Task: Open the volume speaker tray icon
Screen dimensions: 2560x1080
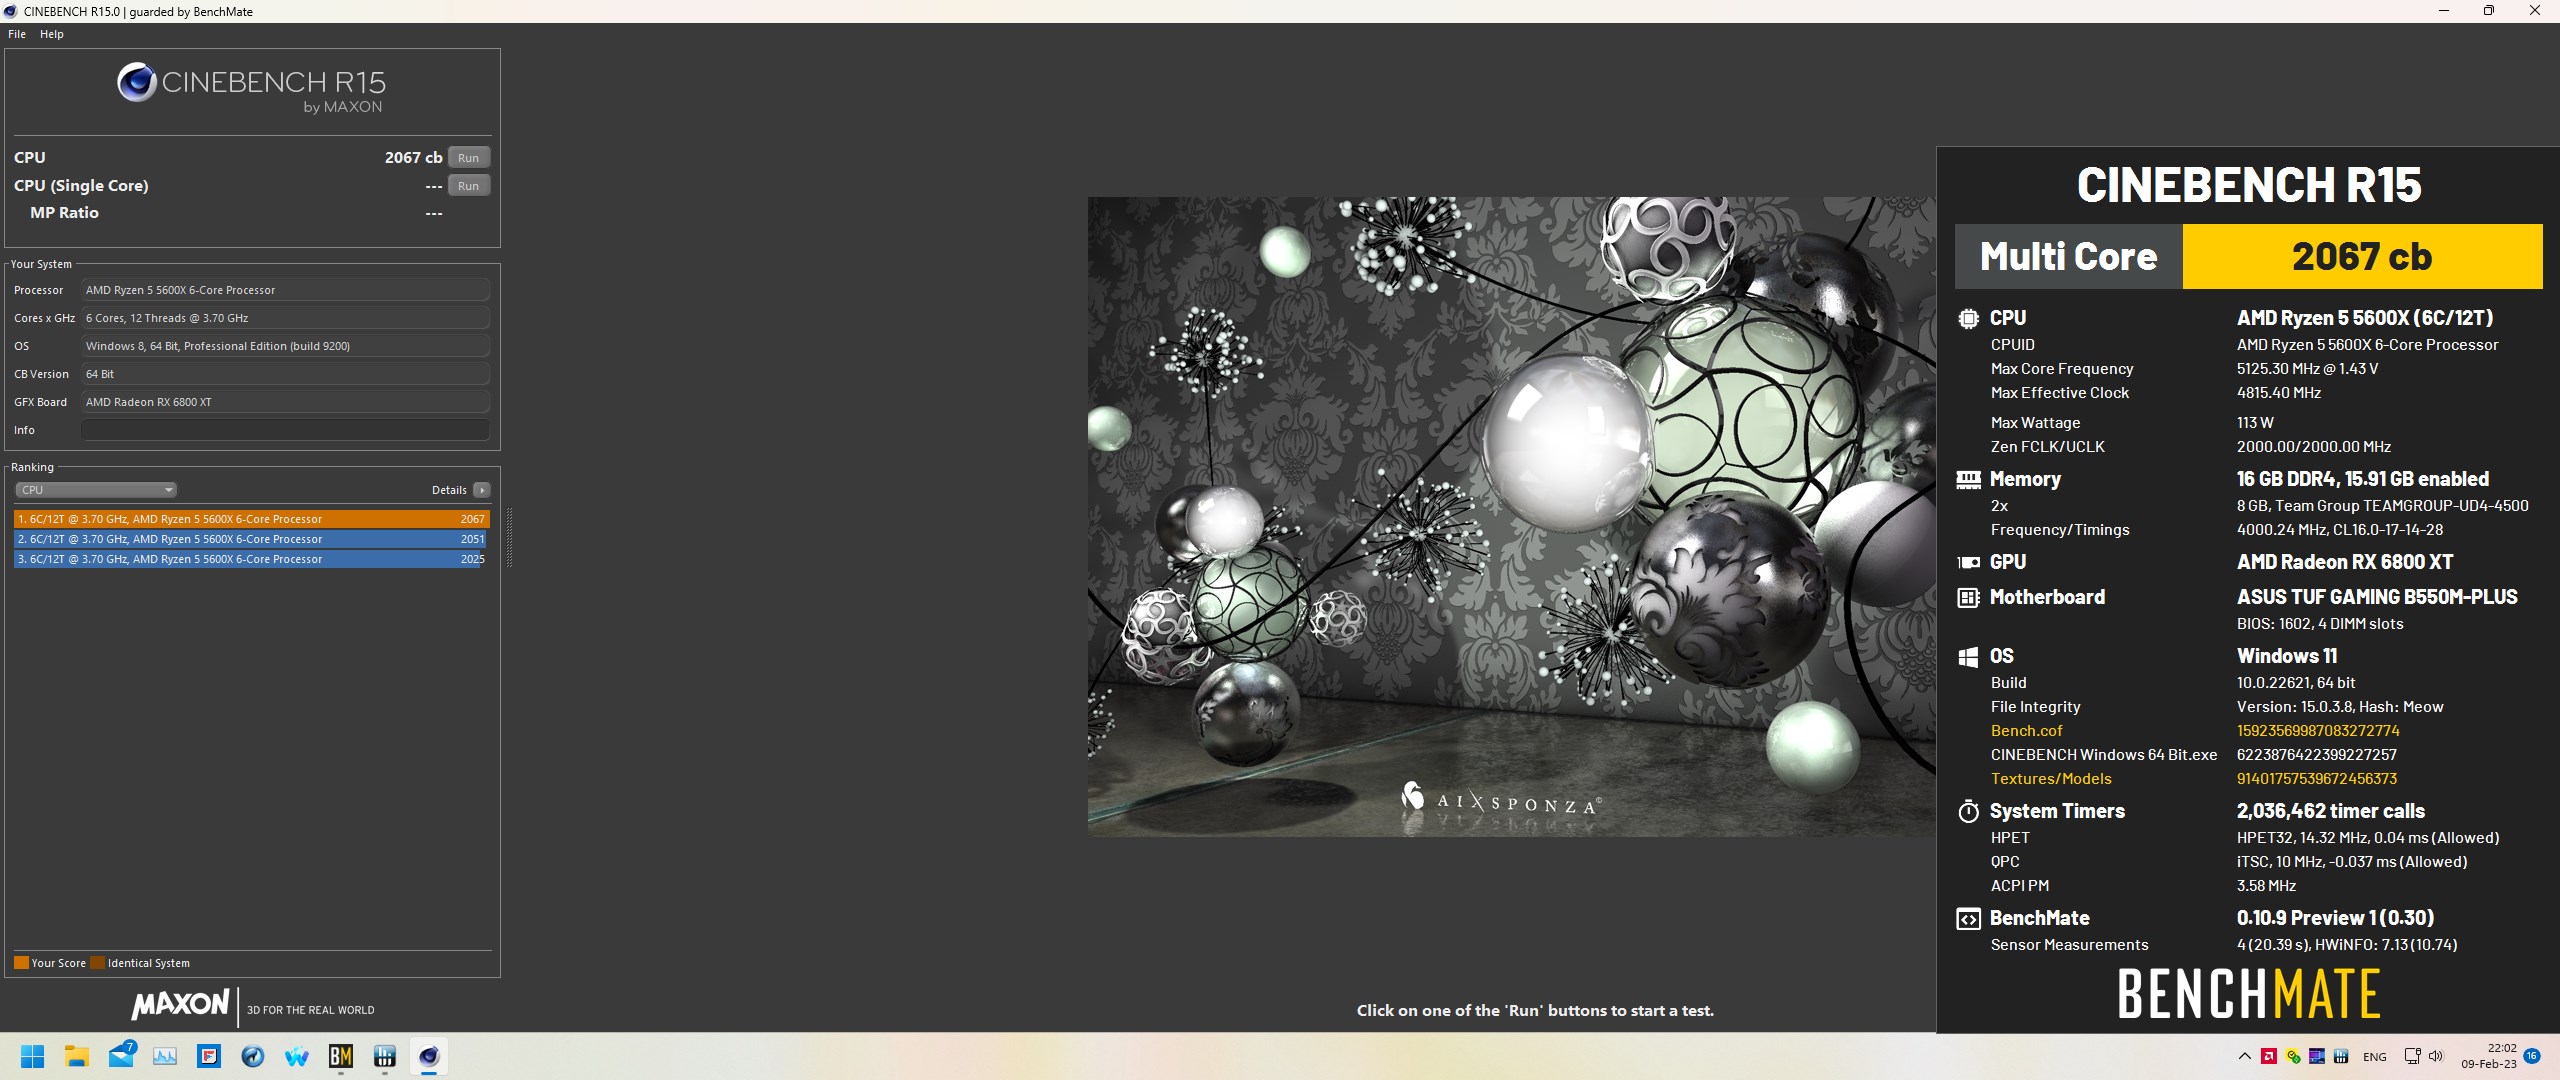Action: pyautogui.click(x=2436, y=1056)
